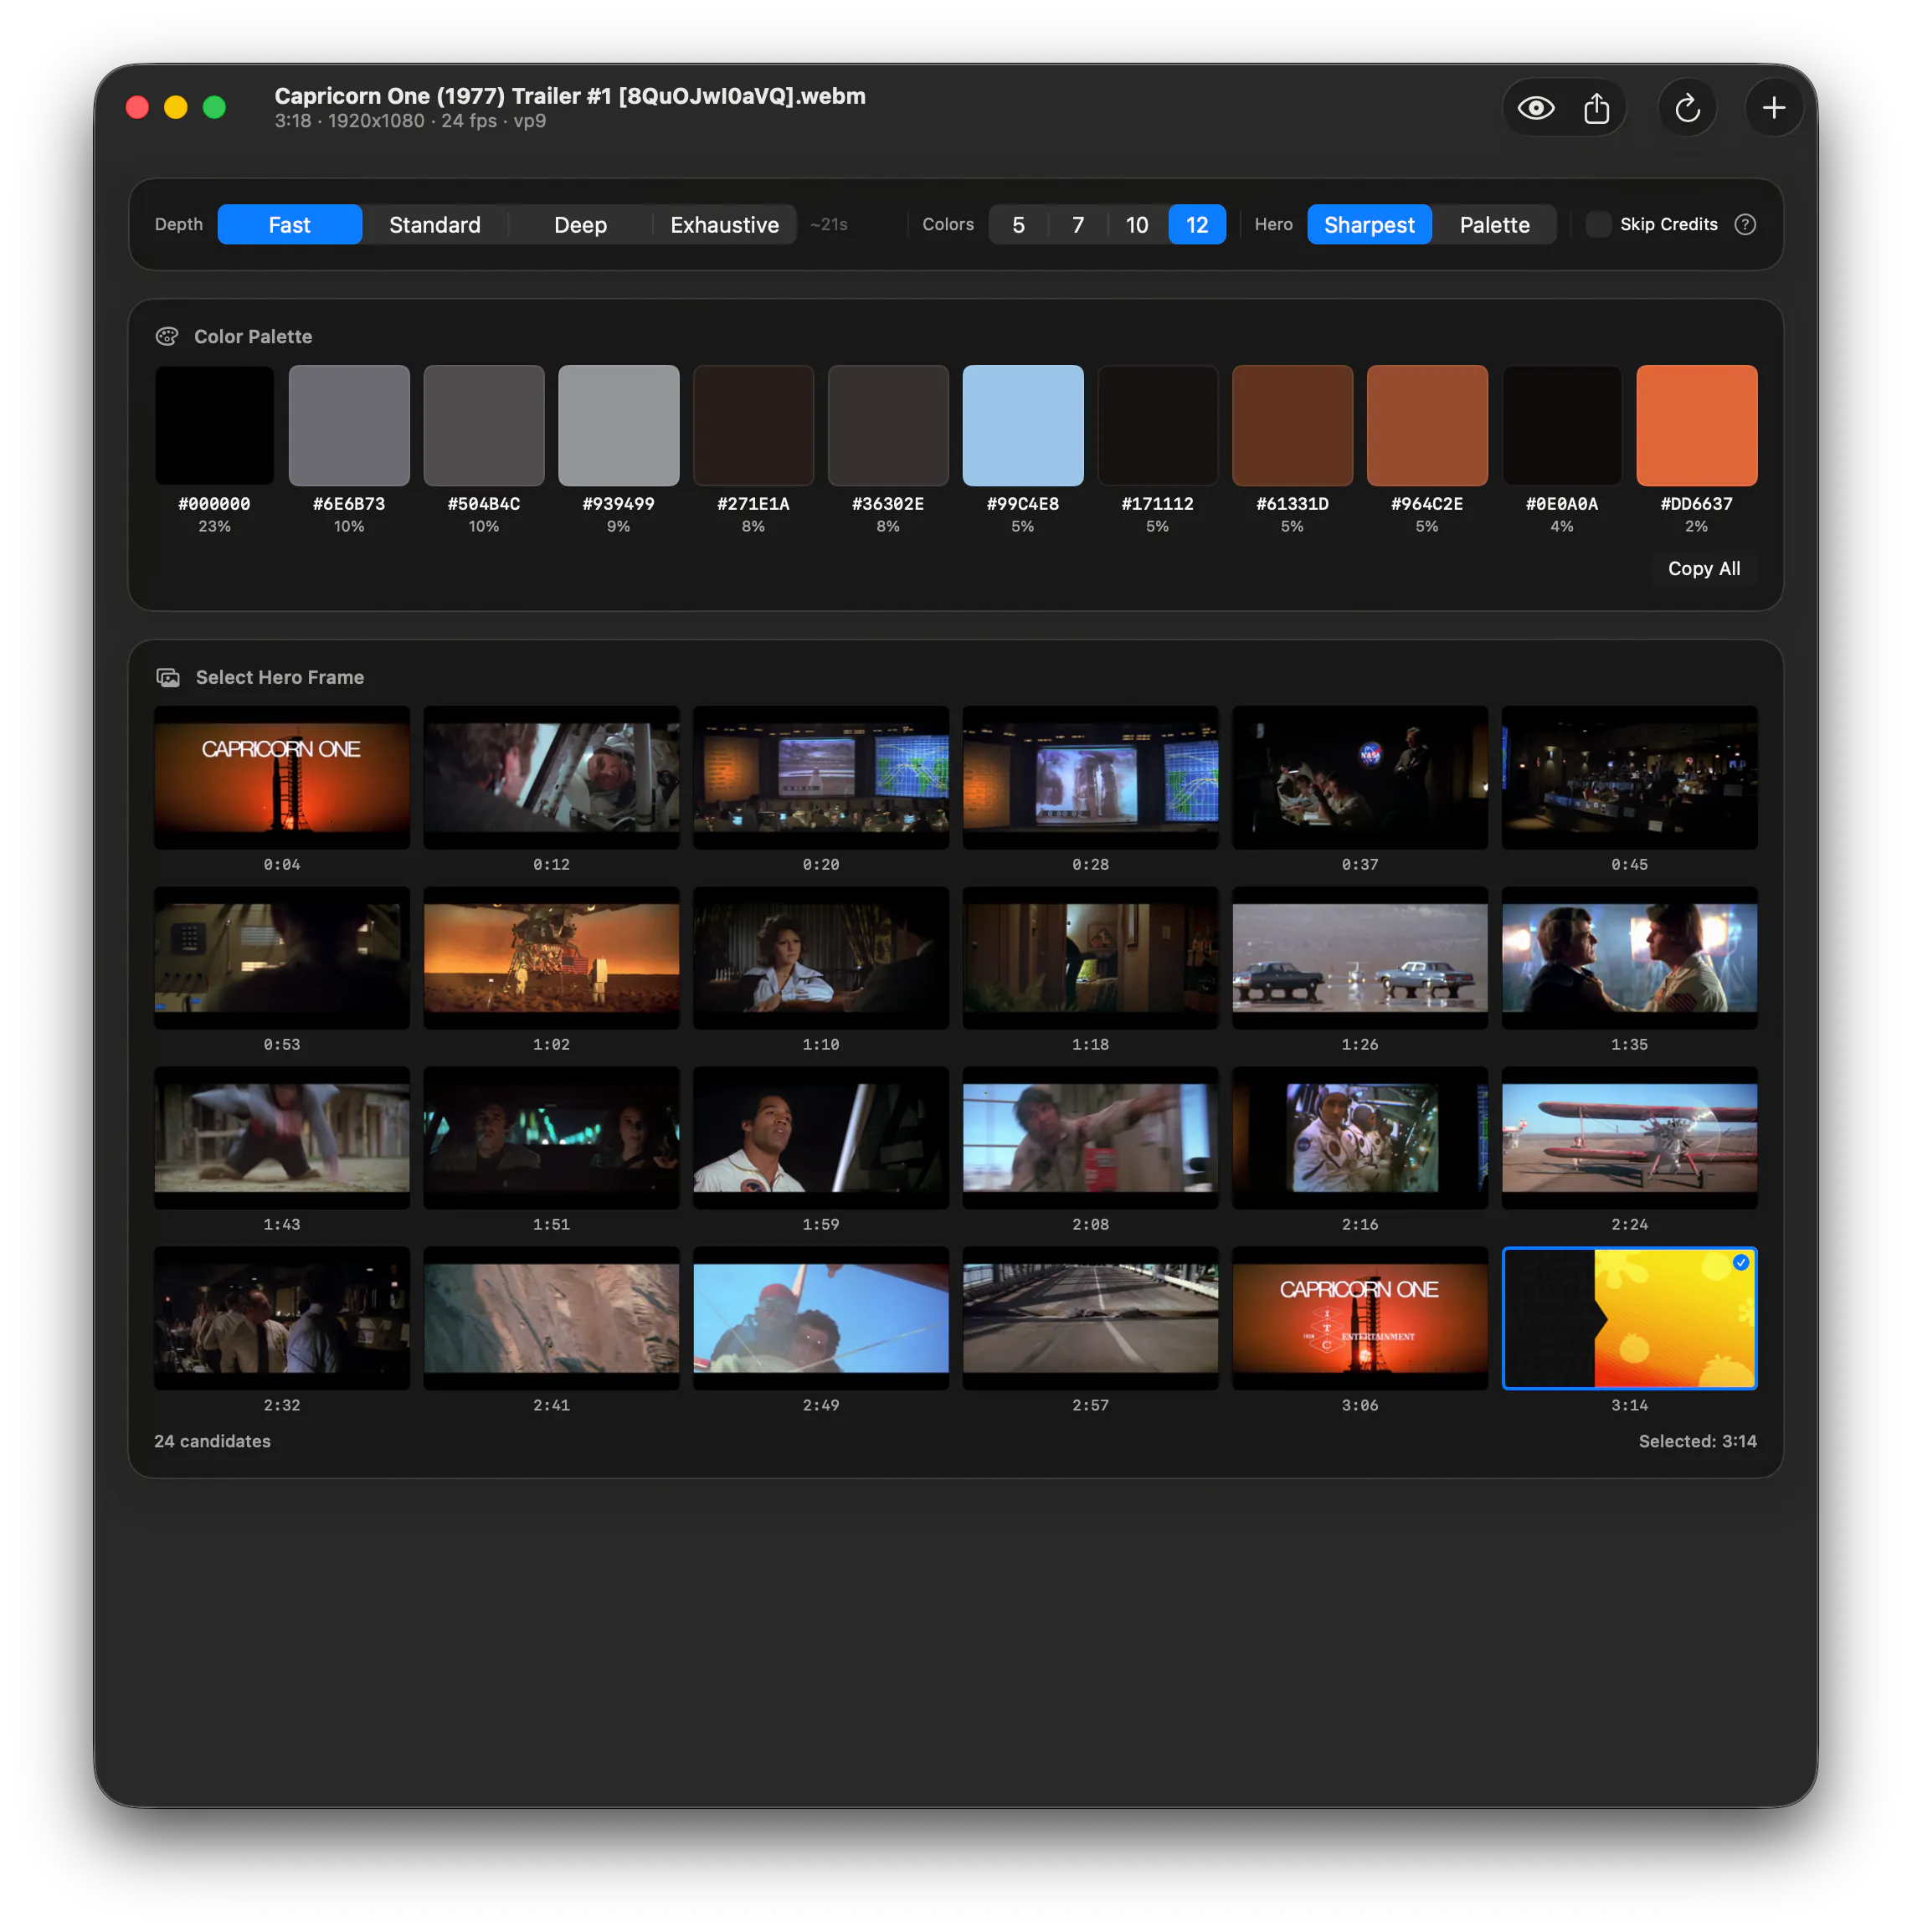Select the 1:35 frame thumbnail
Image resolution: width=1912 pixels, height=1932 pixels.
[x=1629, y=957]
